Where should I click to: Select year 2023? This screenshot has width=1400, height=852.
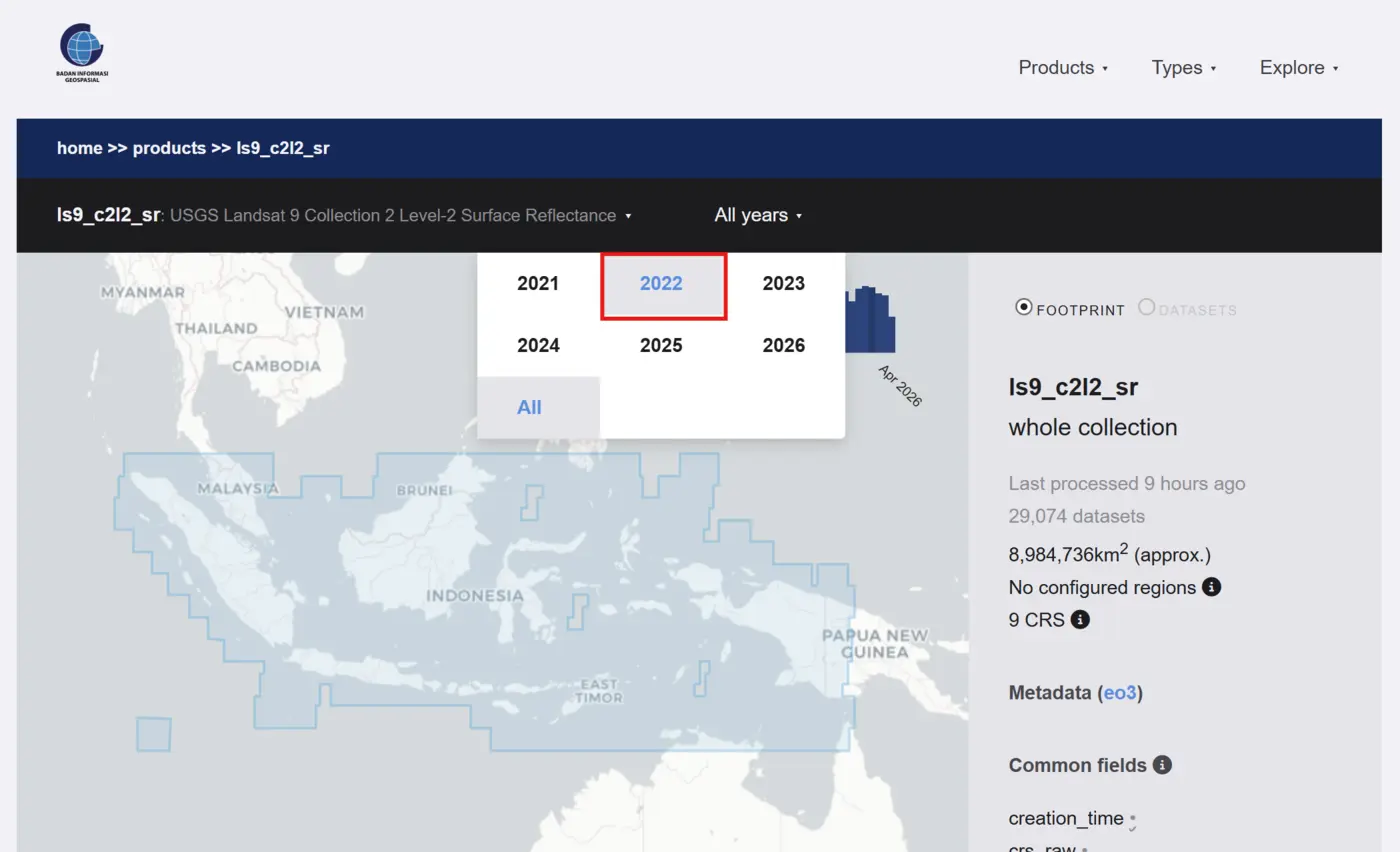click(x=784, y=284)
